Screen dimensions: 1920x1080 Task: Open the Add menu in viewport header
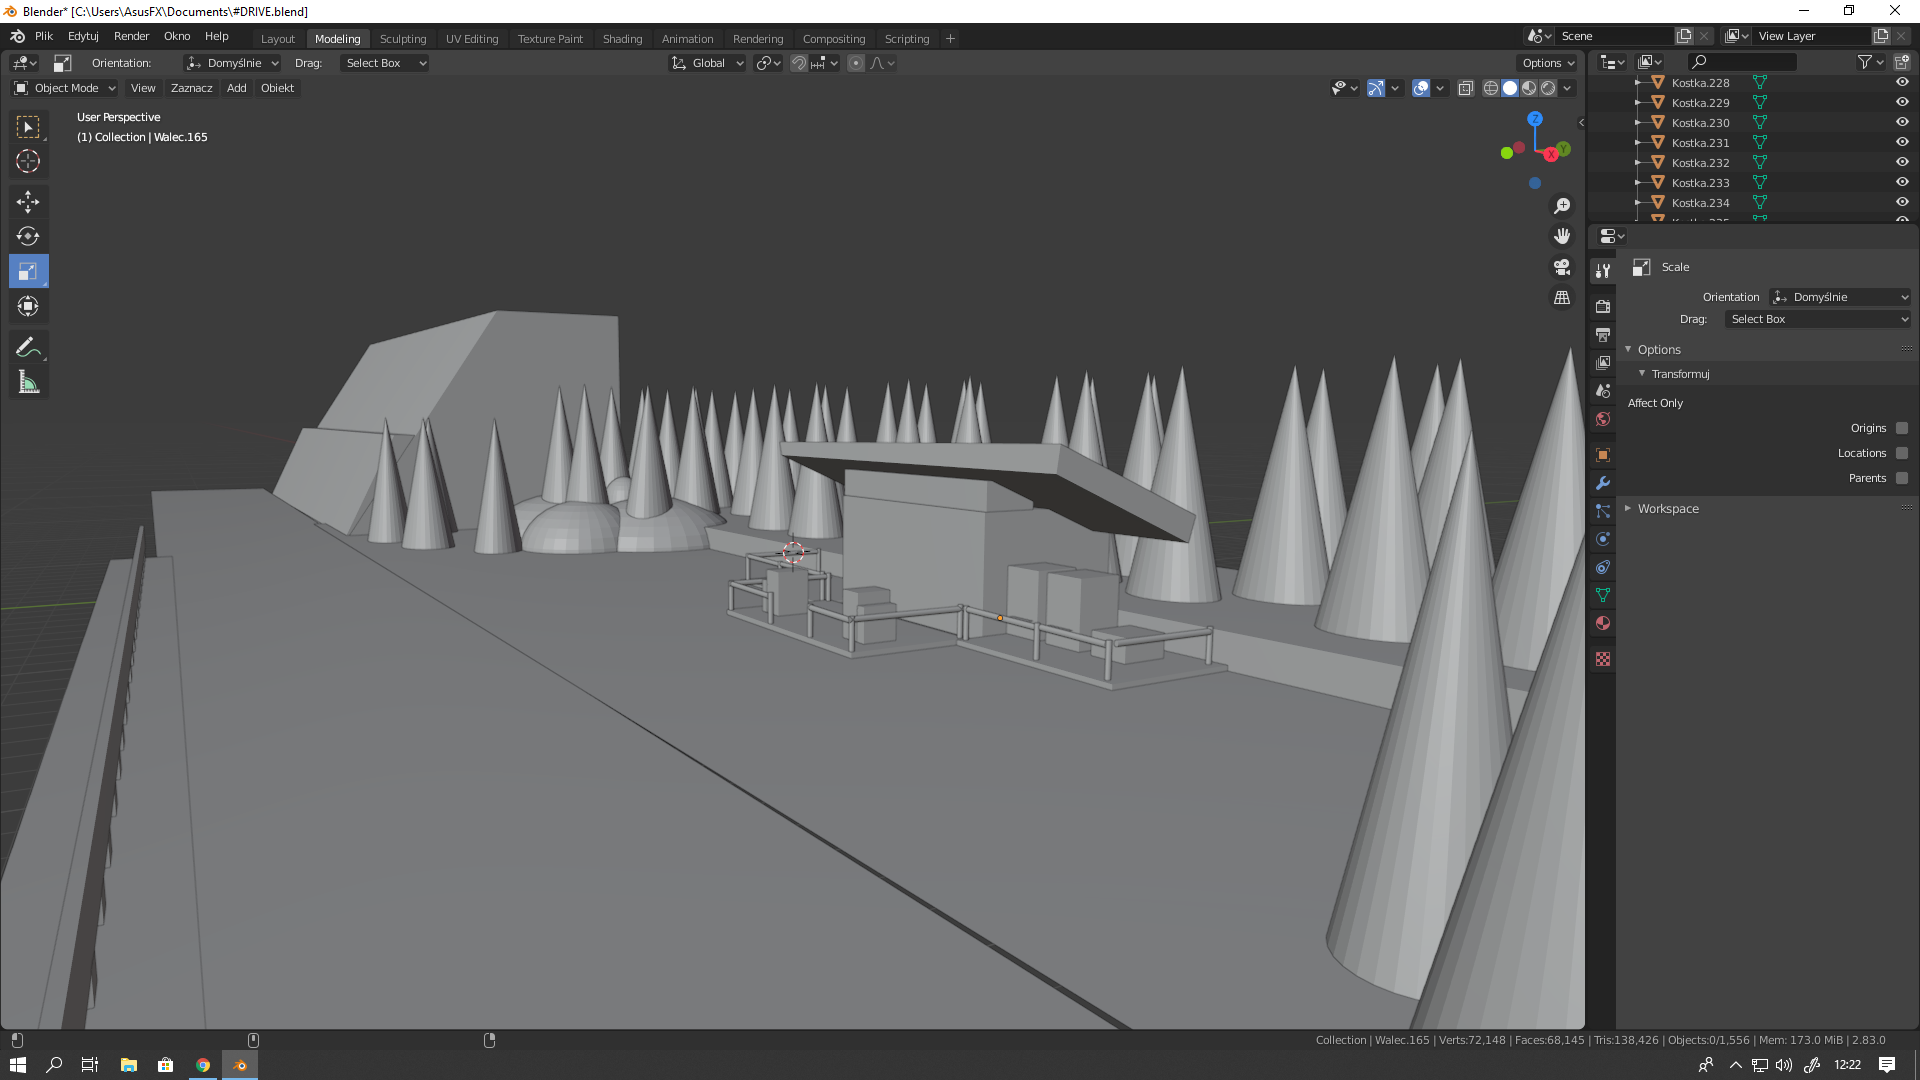point(236,88)
